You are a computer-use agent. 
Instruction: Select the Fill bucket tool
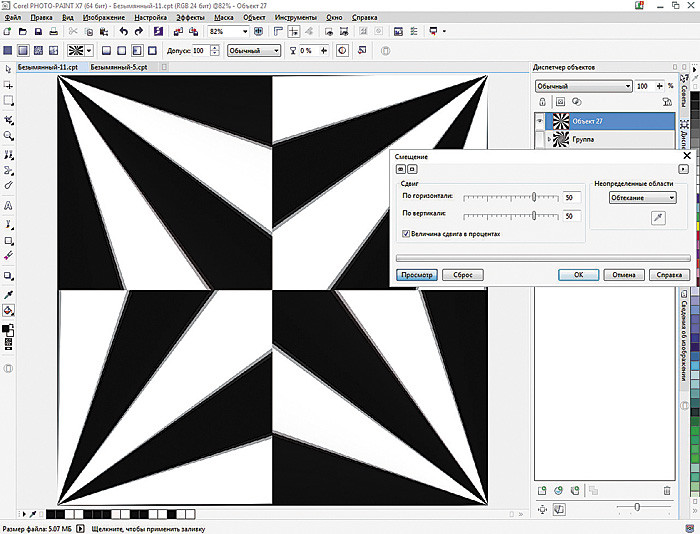pyautogui.click(x=8, y=310)
